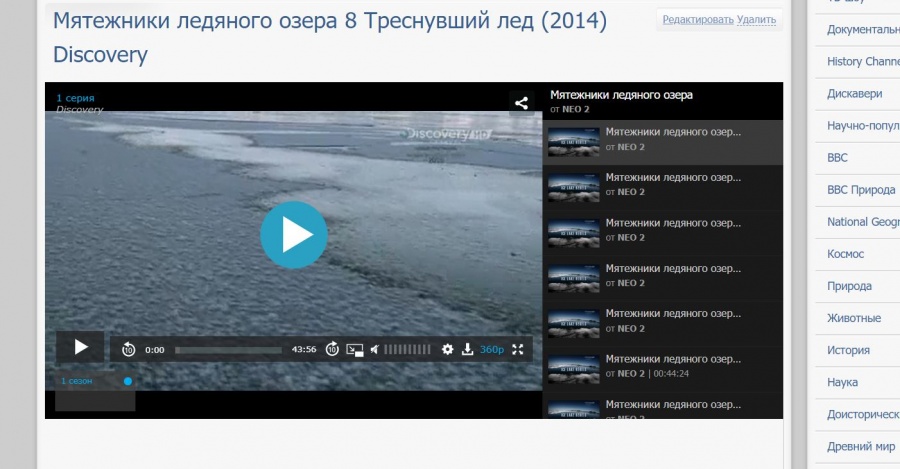
Task: Select the Наука sidebar category
Action: pyautogui.click(x=843, y=382)
